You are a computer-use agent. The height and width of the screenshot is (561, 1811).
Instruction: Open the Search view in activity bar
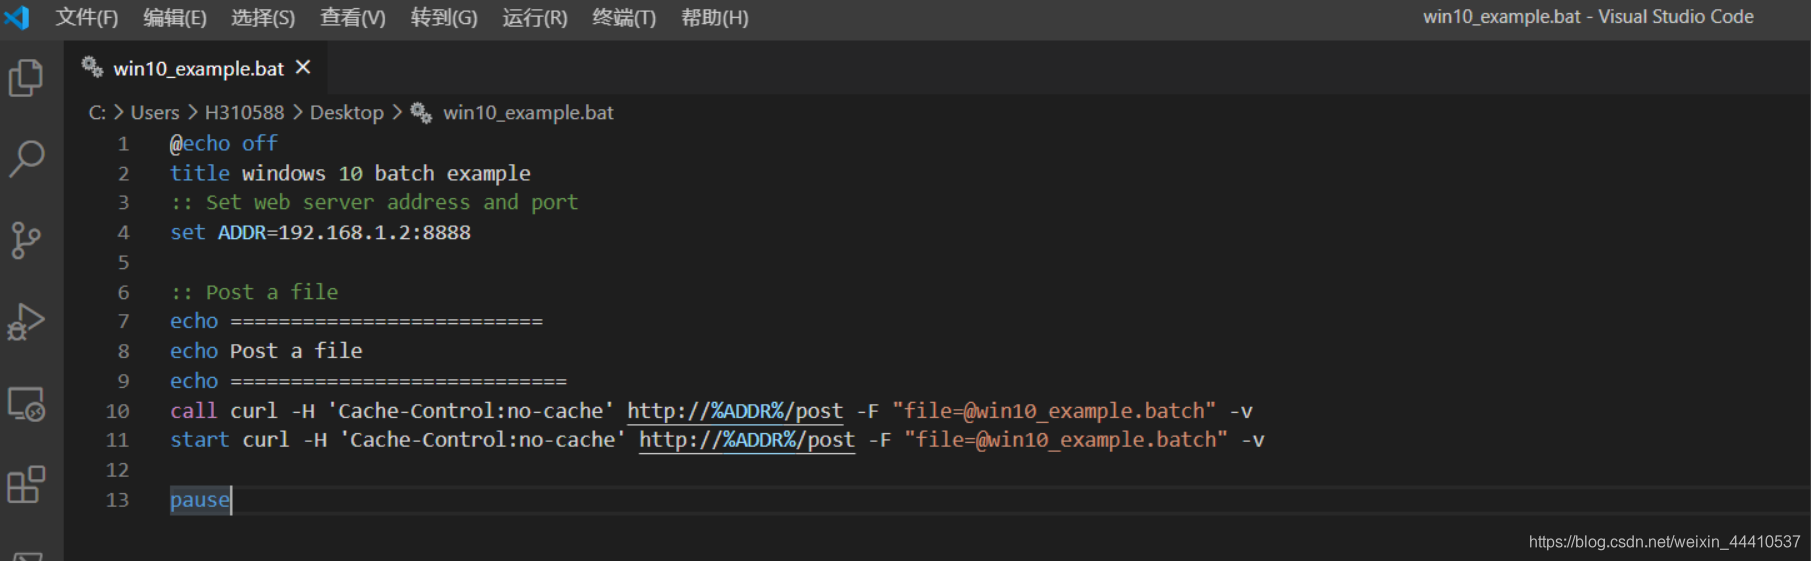[x=26, y=158]
